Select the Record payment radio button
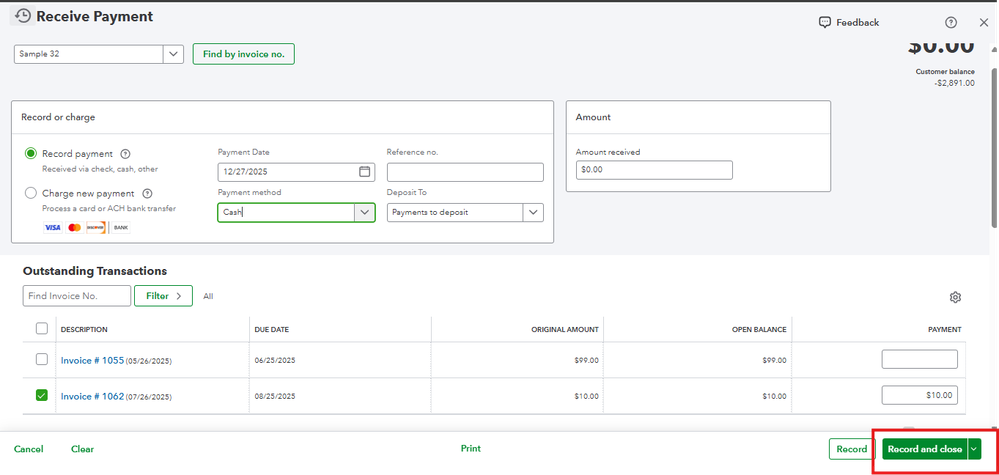This screenshot has width=999, height=475. click(x=31, y=153)
